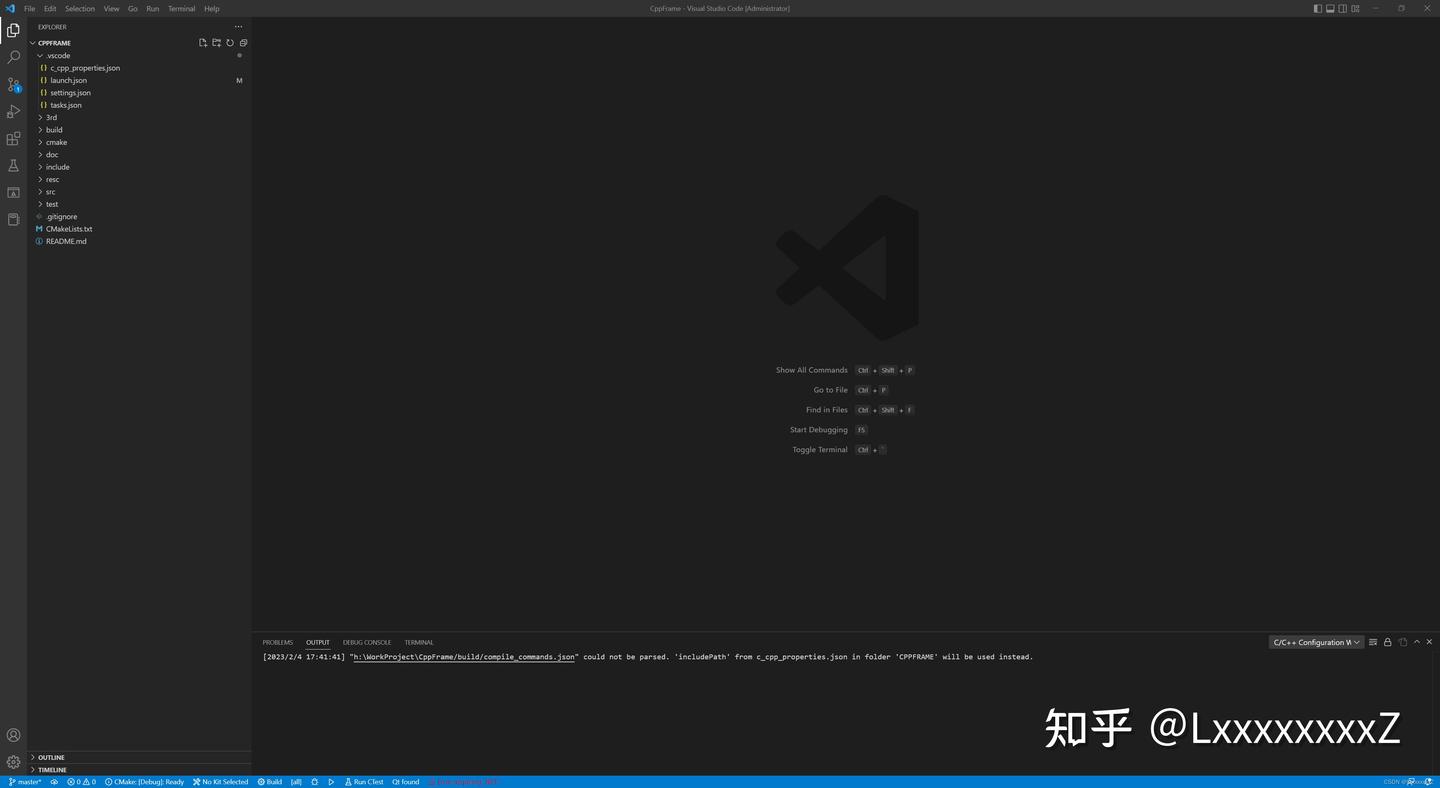
Task: Click the CMake Build icon in status bar
Action: point(262,781)
